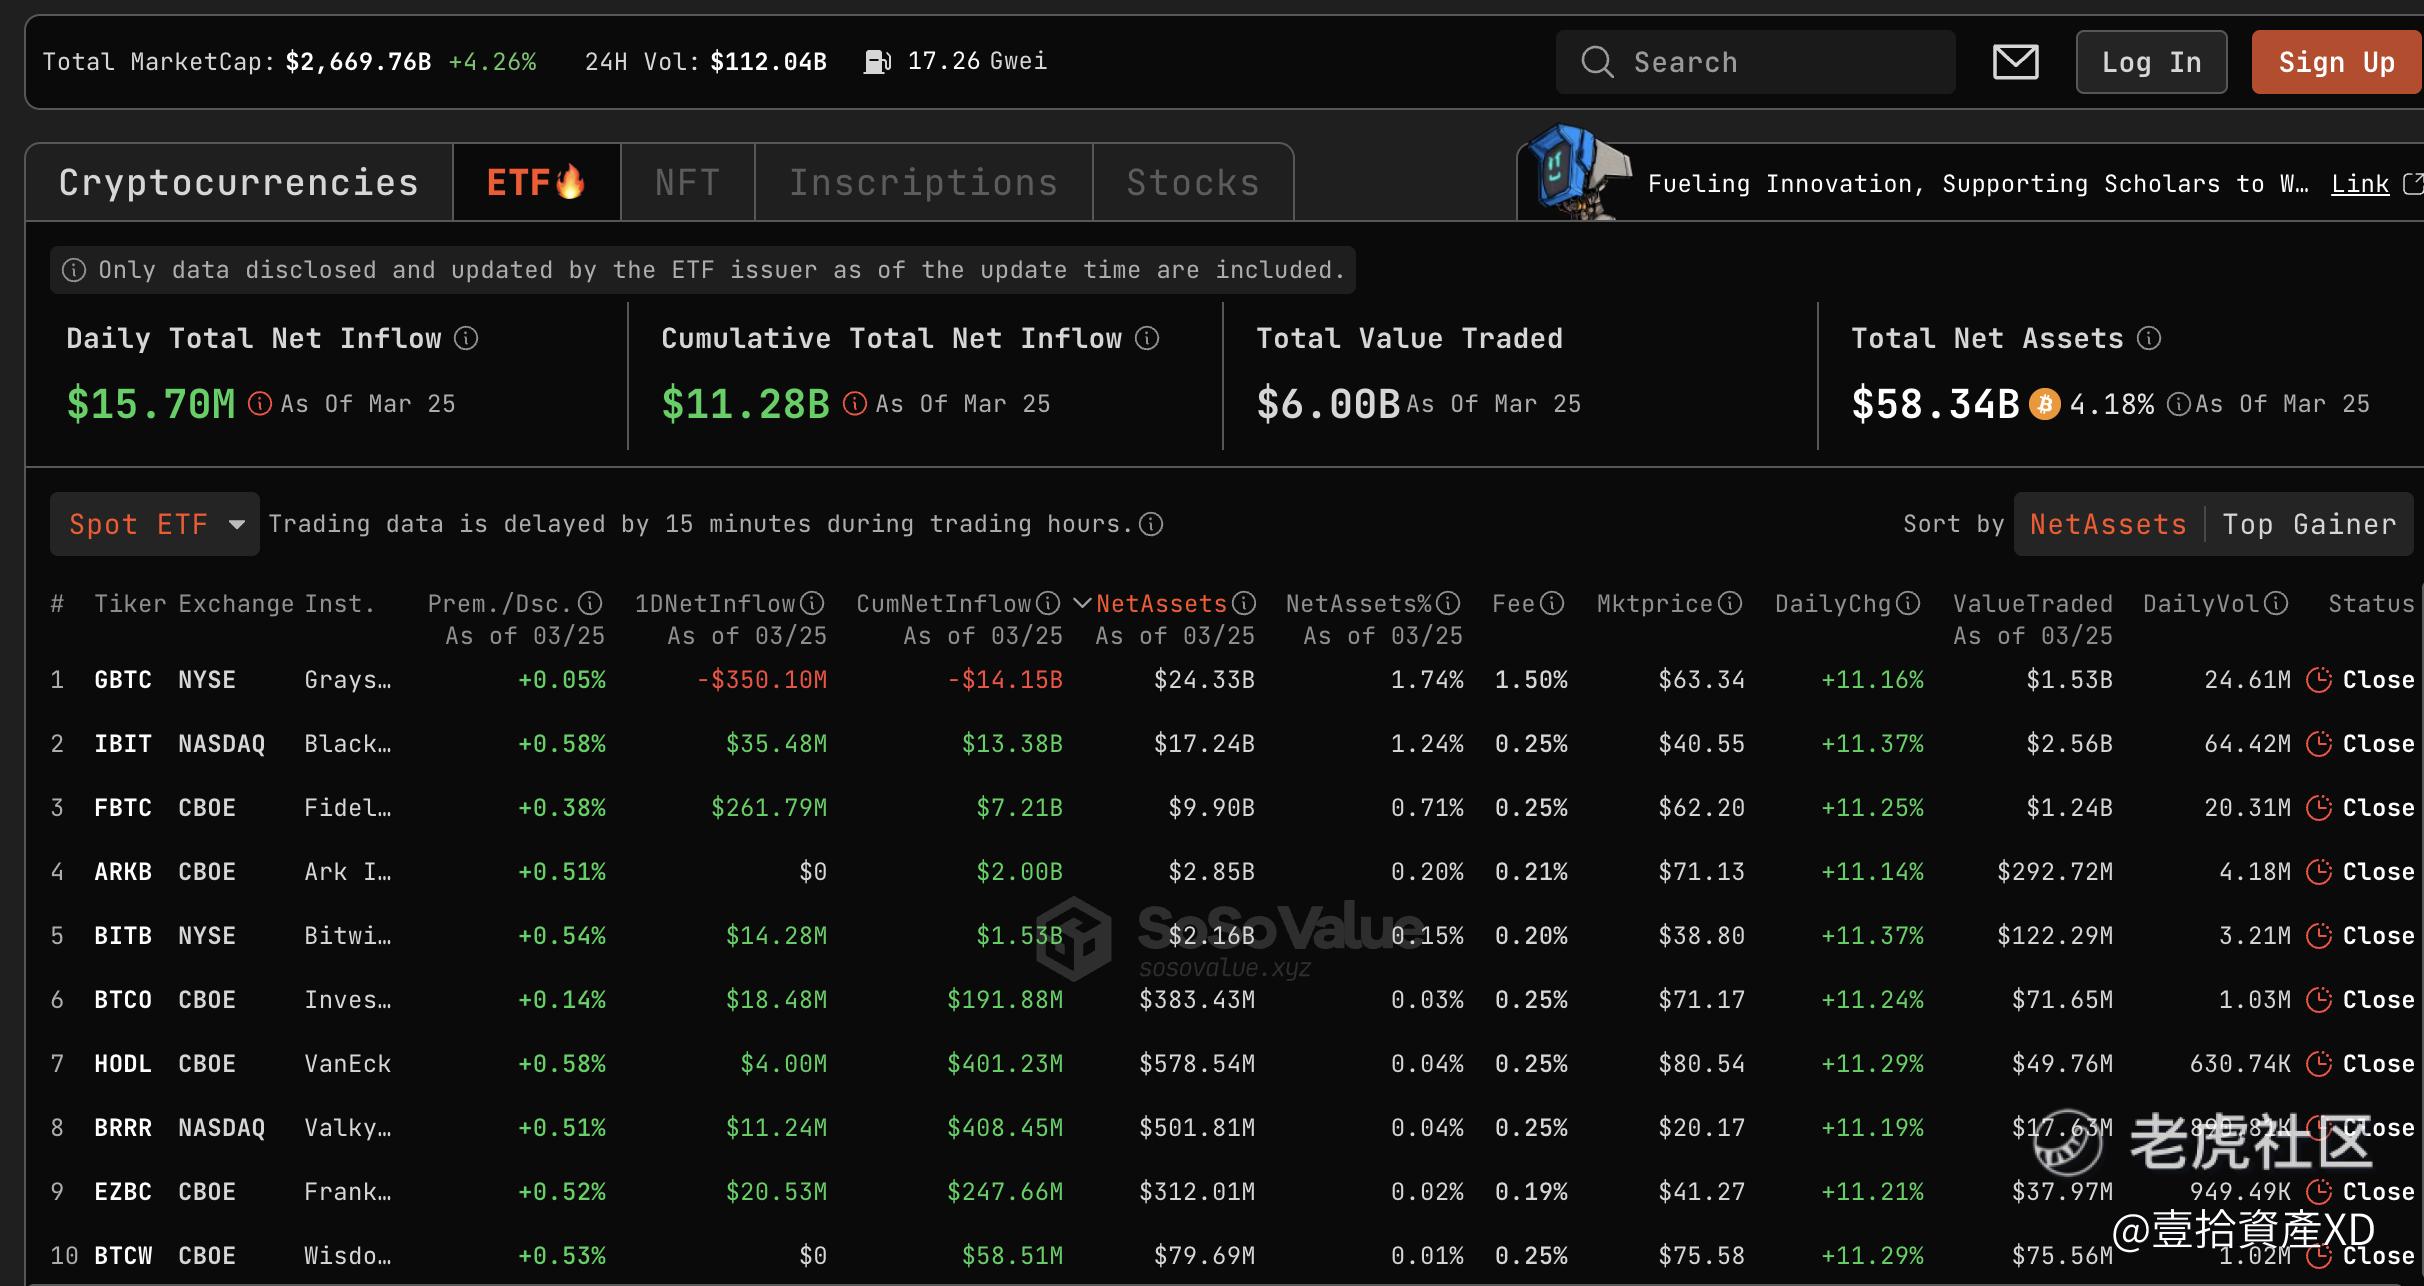Click info icon on 1DNetInflow column
The image size is (2424, 1286).
pyautogui.click(x=812, y=603)
